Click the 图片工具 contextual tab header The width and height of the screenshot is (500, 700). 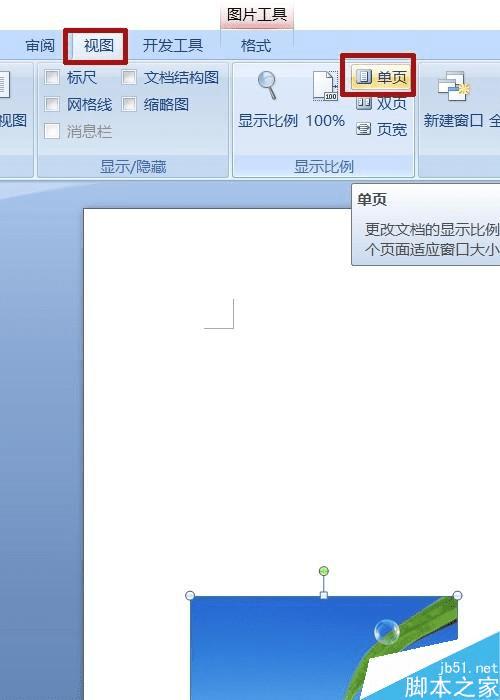click(x=257, y=15)
